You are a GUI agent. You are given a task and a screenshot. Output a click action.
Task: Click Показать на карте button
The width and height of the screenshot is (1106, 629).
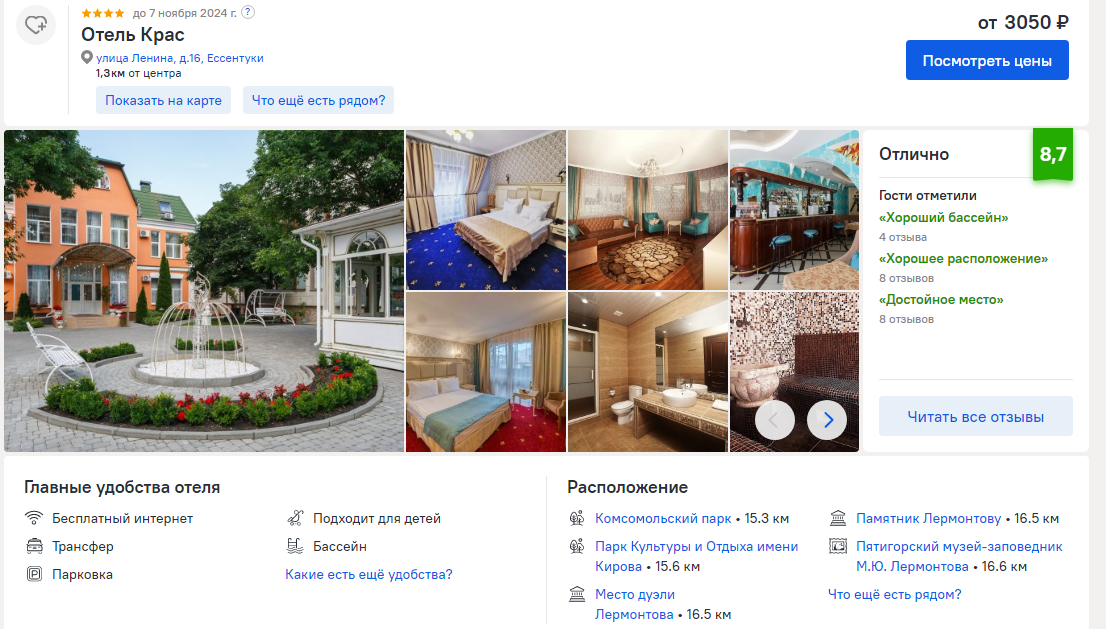click(164, 100)
